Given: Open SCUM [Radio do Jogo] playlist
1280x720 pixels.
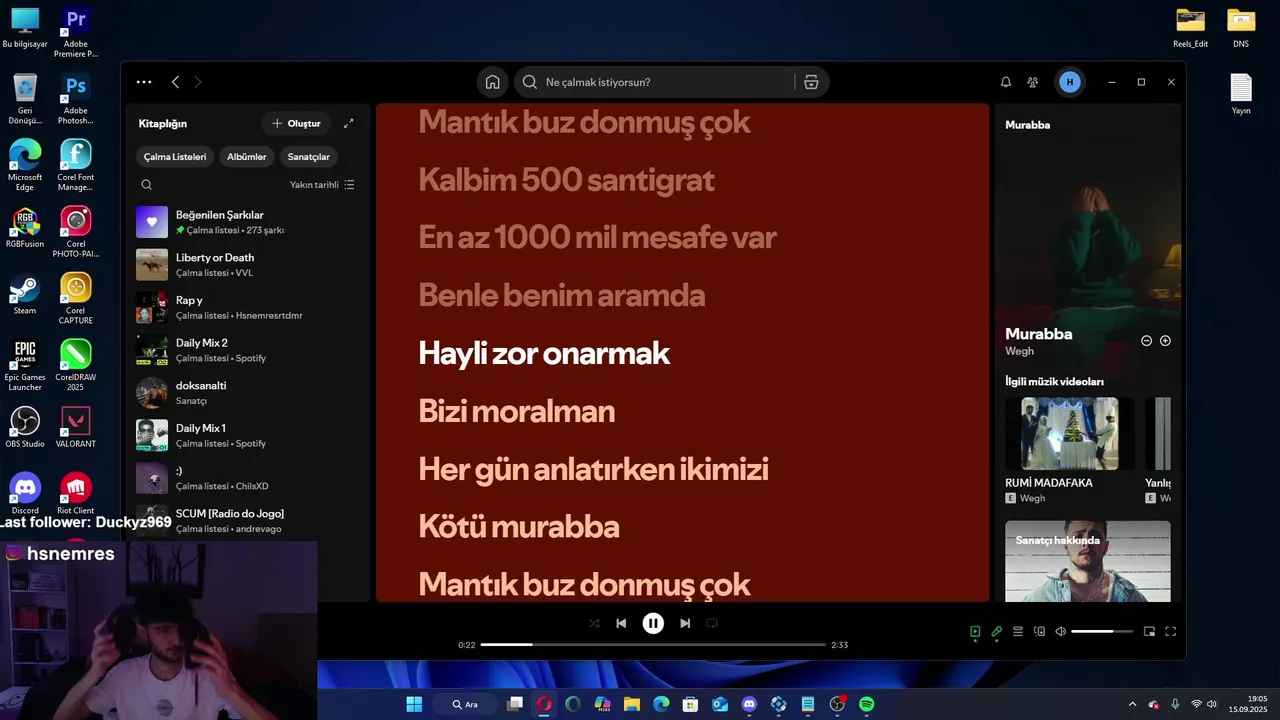Looking at the screenshot, I should pyautogui.click(x=249, y=520).
